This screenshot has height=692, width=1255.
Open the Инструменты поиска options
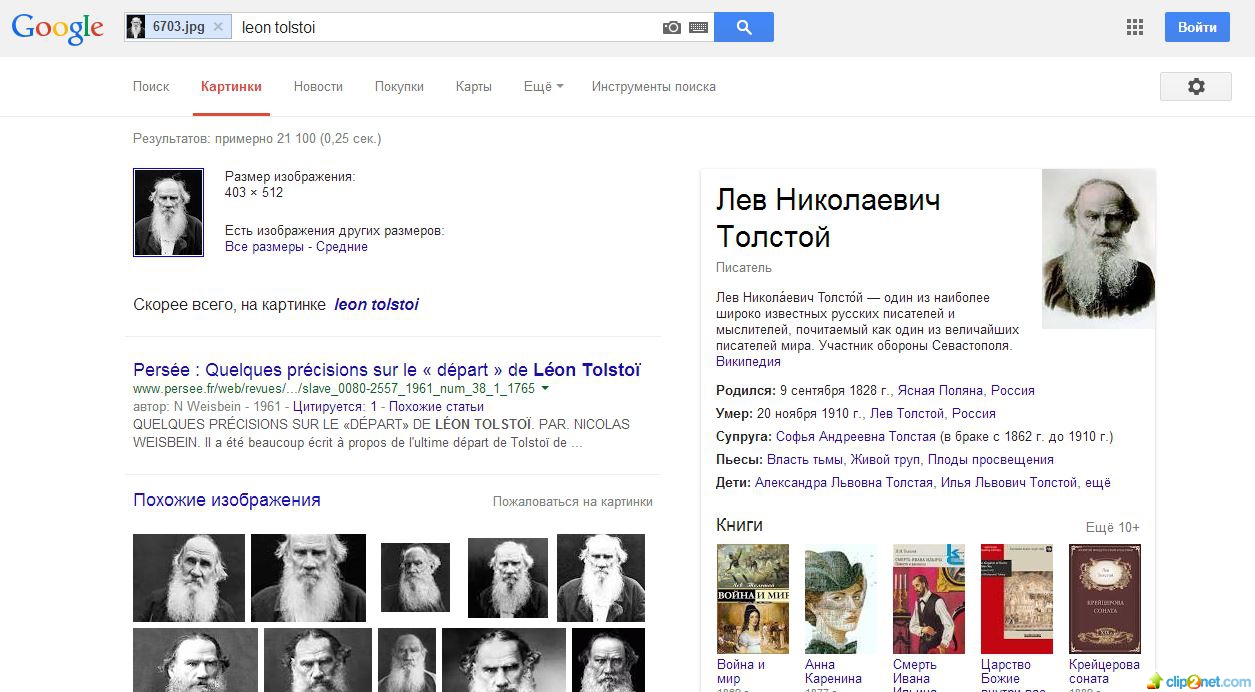tap(653, 87)
